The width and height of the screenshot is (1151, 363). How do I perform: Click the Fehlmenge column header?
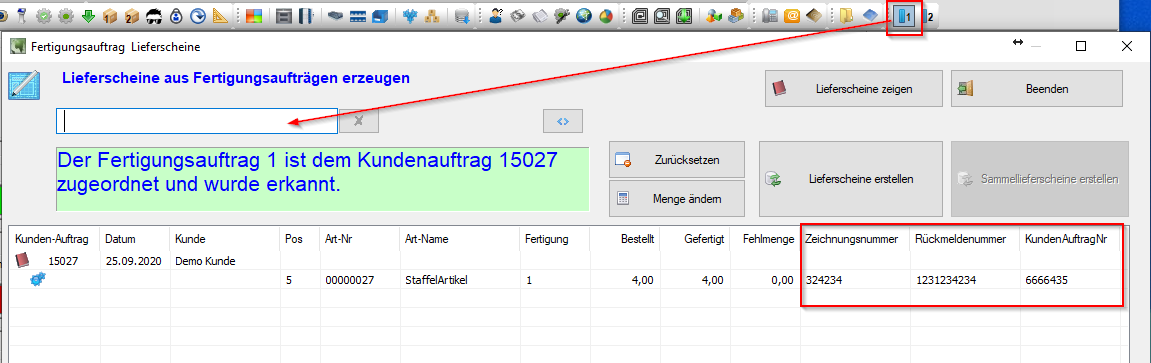768,239
